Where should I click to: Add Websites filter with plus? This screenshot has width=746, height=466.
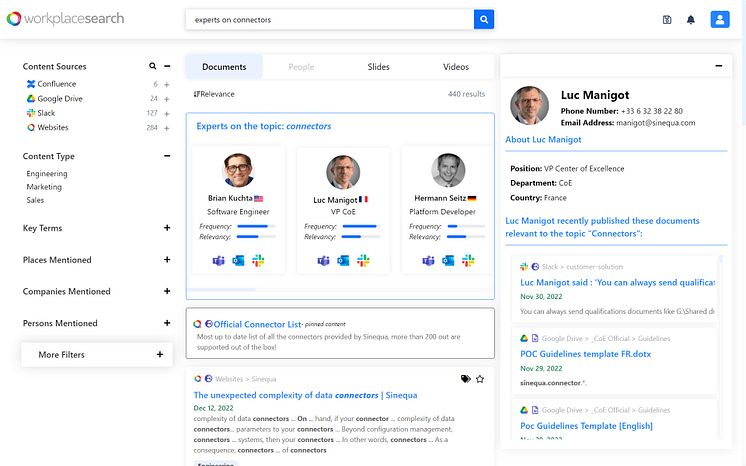(167, 128)
